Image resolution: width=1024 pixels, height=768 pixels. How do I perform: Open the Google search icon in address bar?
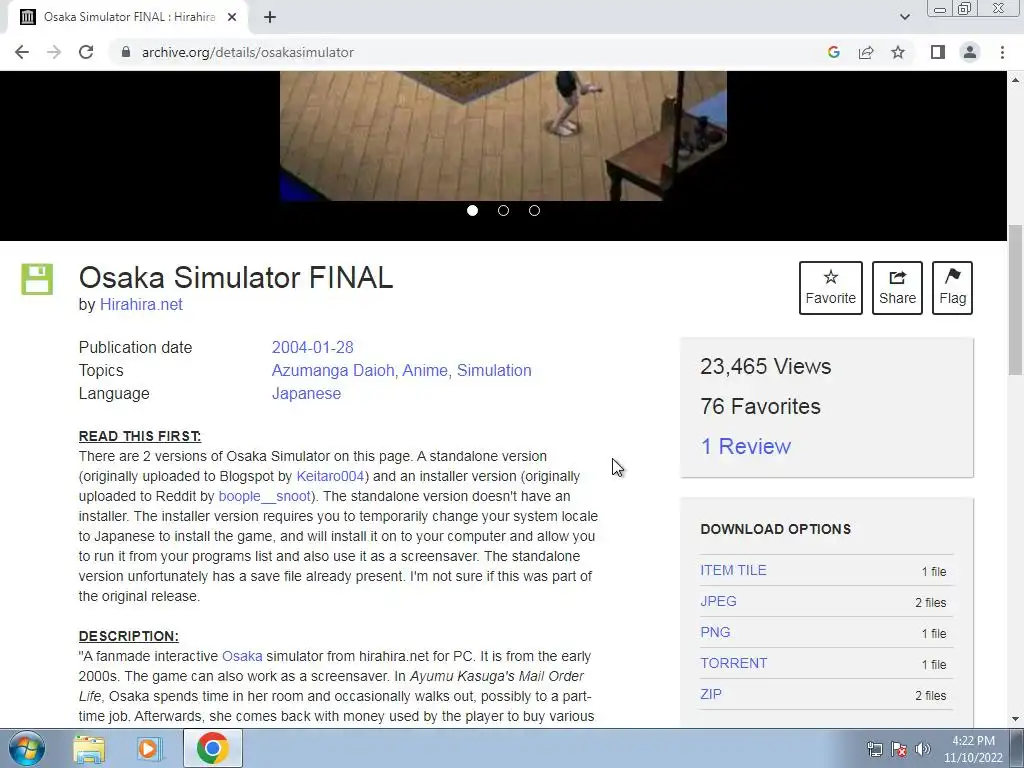833,52
